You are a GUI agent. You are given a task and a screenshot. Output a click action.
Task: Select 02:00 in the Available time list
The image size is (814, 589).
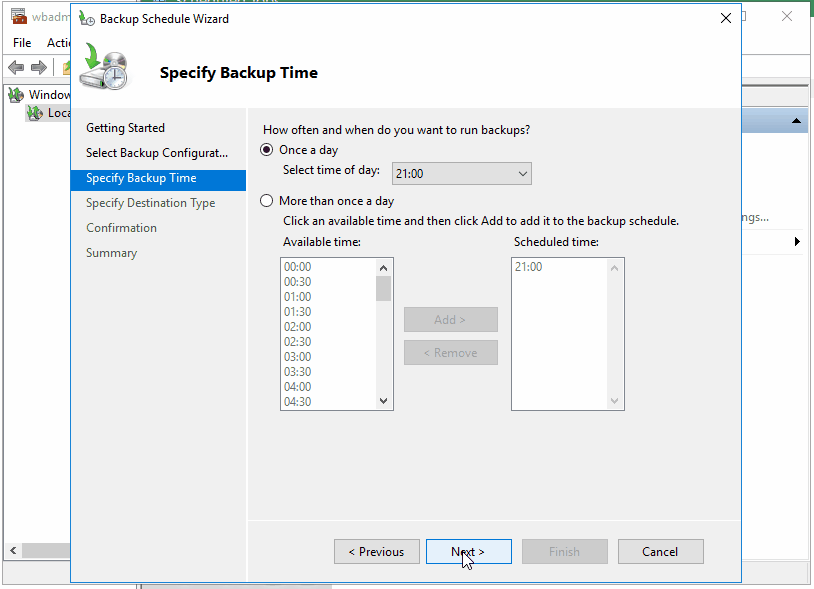tap(299, 326)
